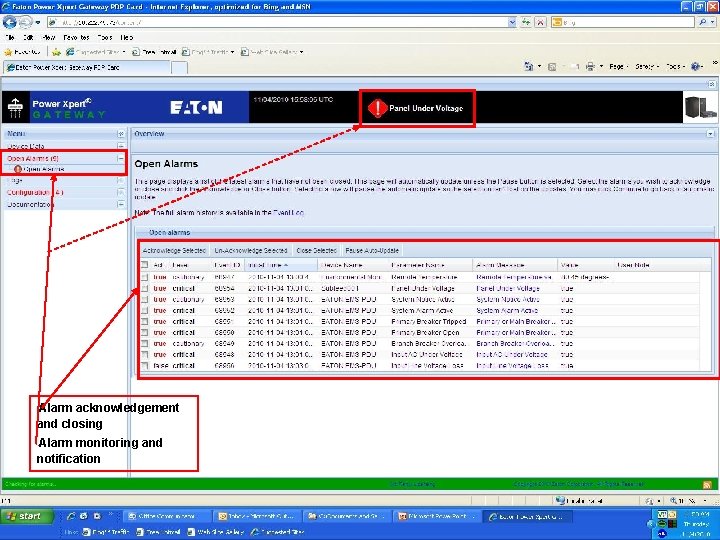The height and width of the screenshot is (540, 720).
Task: Click the Power Xpert Gateway logo icon
Action: [16, 108]
